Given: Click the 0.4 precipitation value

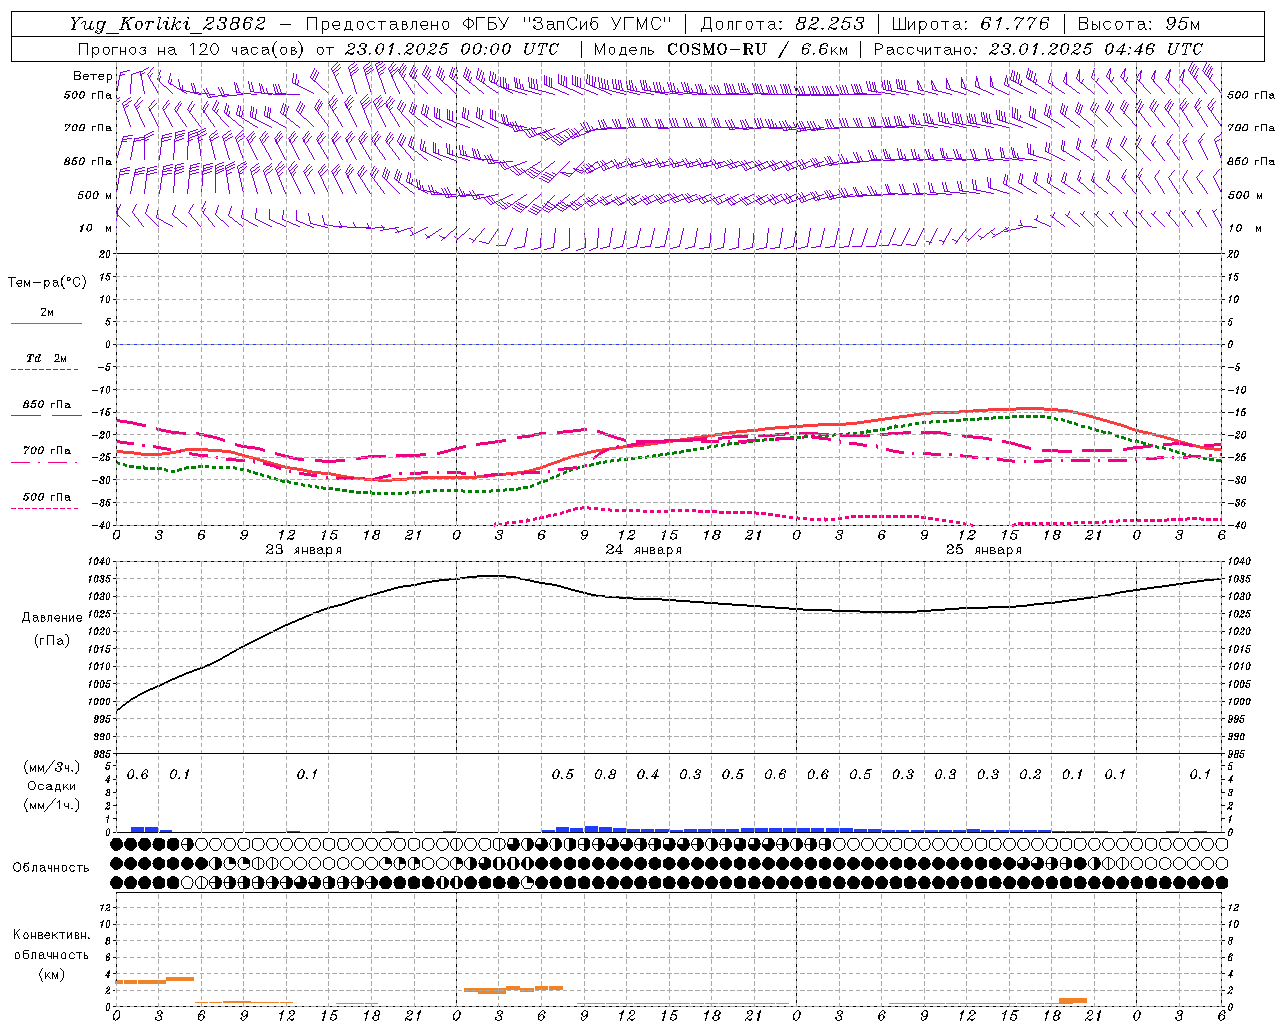Looking at the screenshot, I should [648, 775].
